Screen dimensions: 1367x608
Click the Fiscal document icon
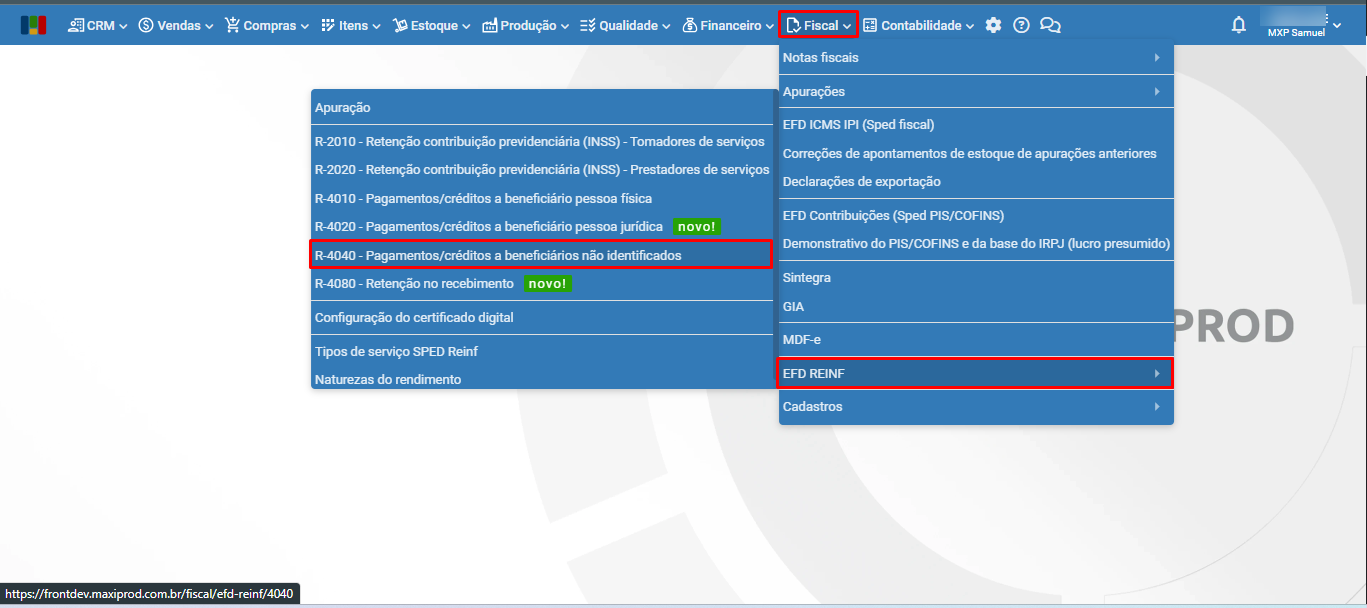(x=793, y=25)
